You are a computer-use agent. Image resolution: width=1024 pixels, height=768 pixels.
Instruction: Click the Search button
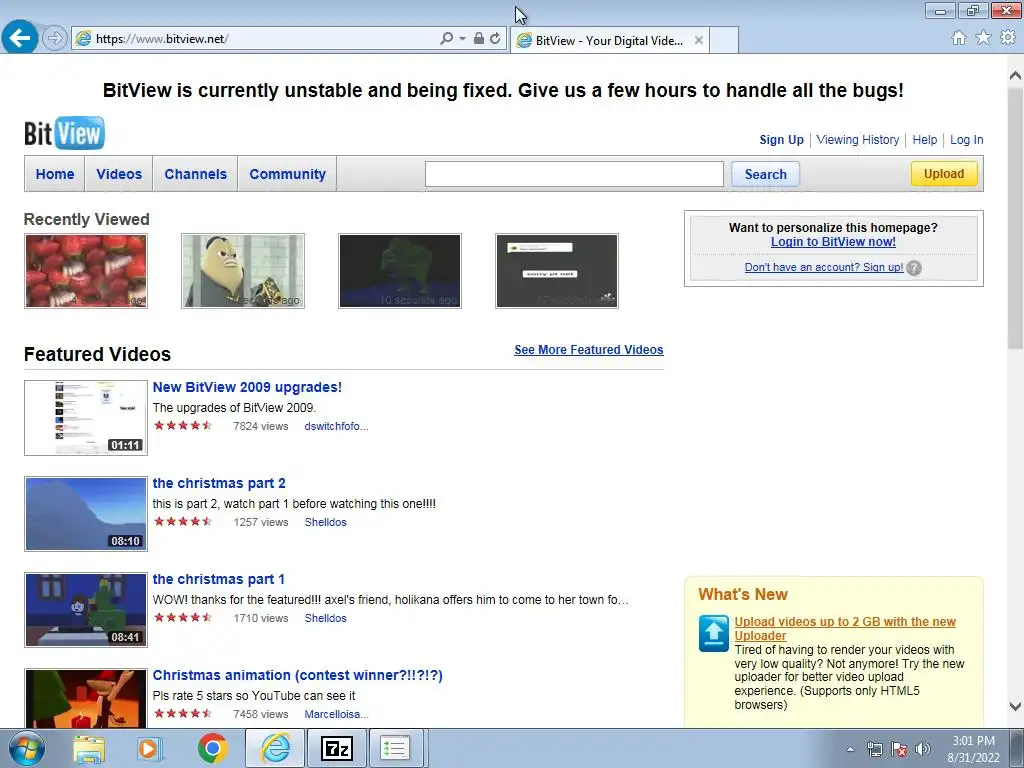click(x=765, y=174)
